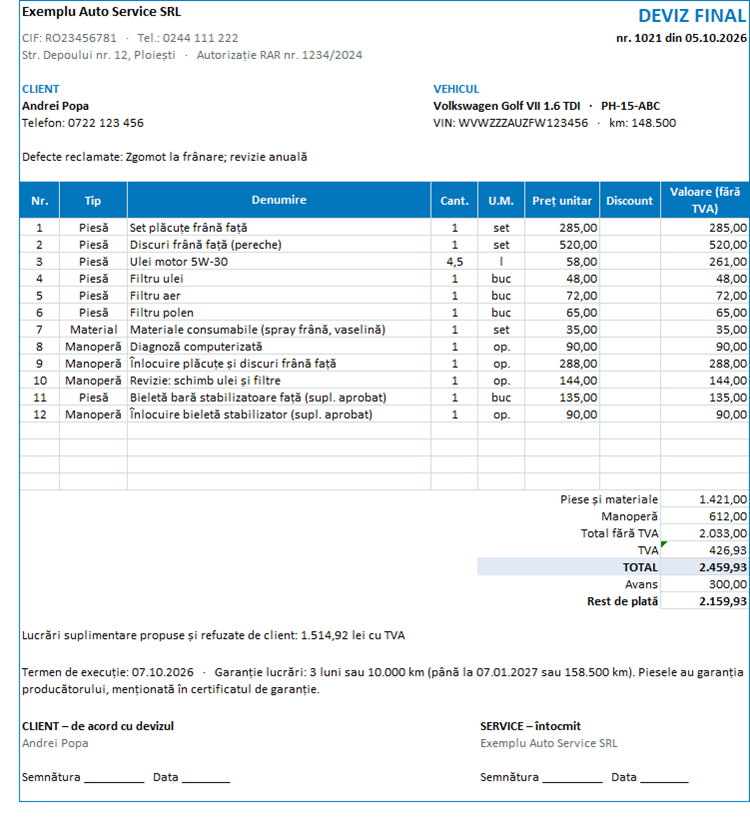Select the CLIENT section heading
Viewport: 750px width, 819px height.
pos(40,89)
